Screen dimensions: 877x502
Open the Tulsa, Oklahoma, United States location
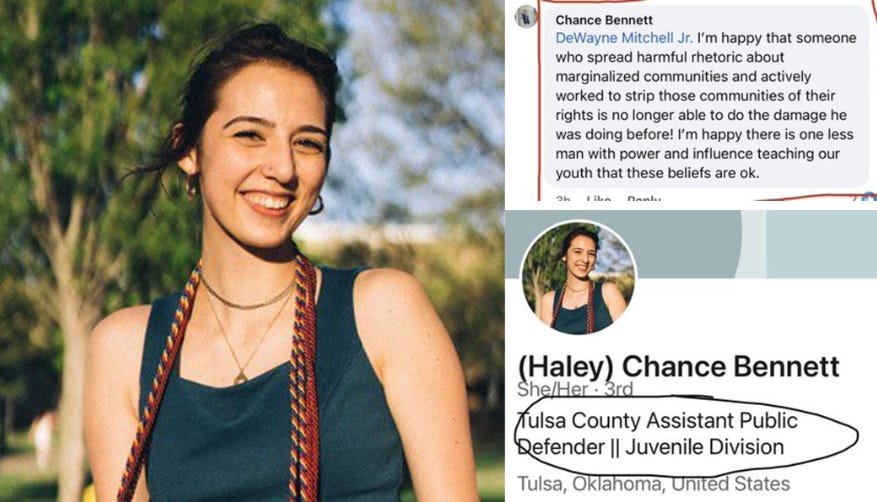click(653, 484)
